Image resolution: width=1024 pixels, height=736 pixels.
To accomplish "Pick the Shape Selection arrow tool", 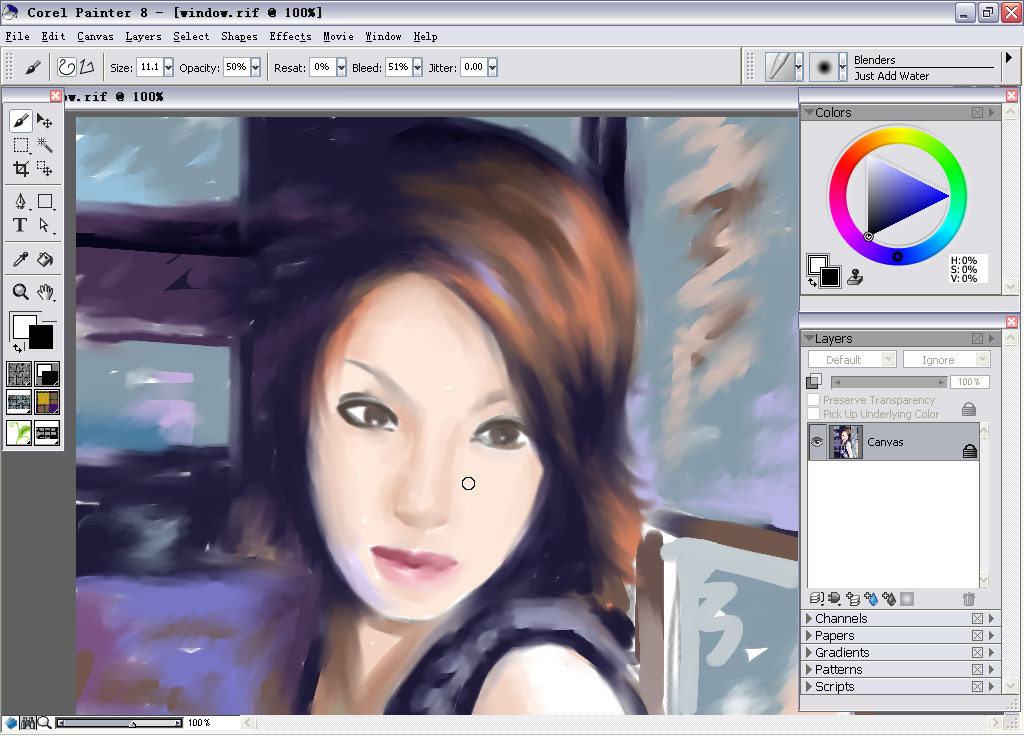I will [44, 225].
